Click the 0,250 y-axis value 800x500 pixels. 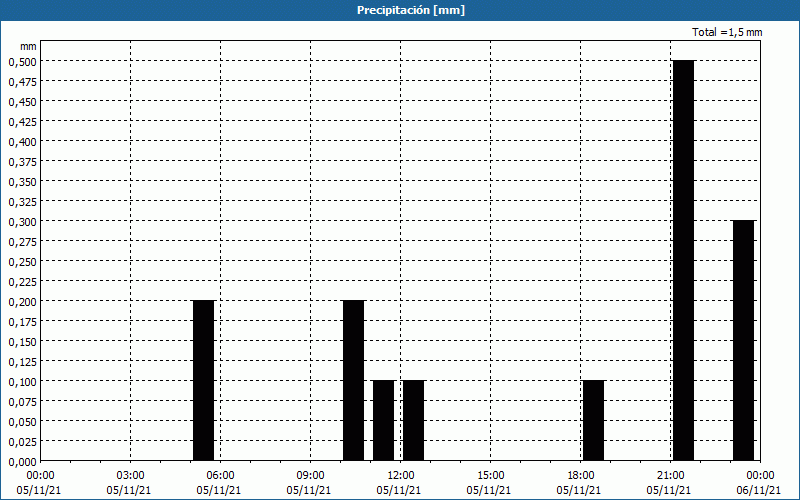[x=22, y=262]
